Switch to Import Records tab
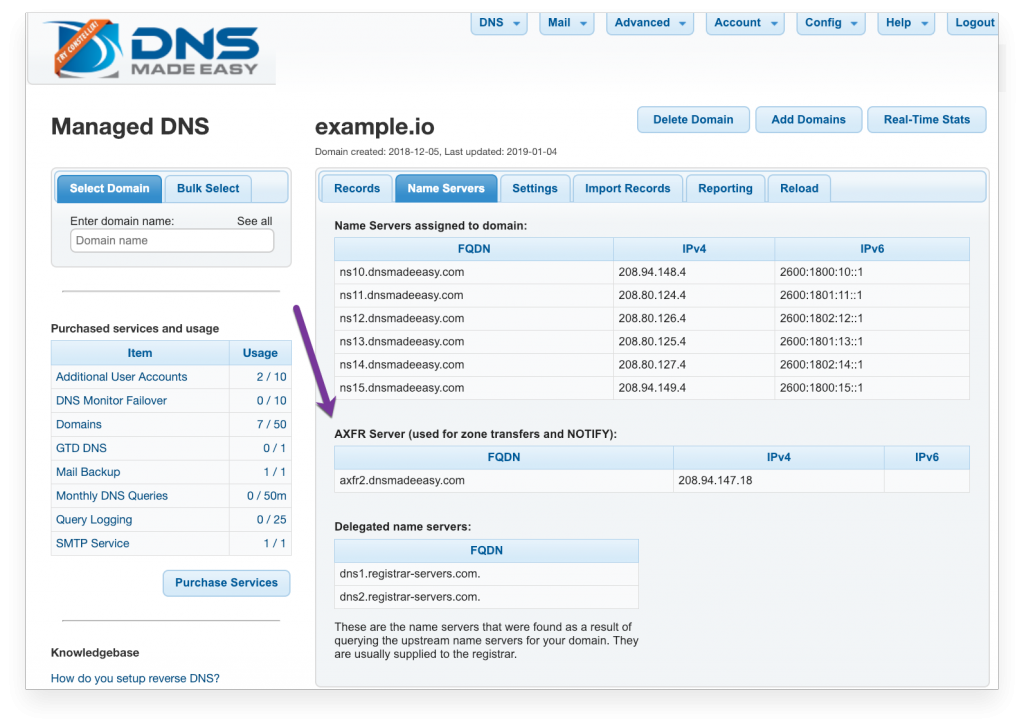The image size is (1024, 728). [628, 189]
